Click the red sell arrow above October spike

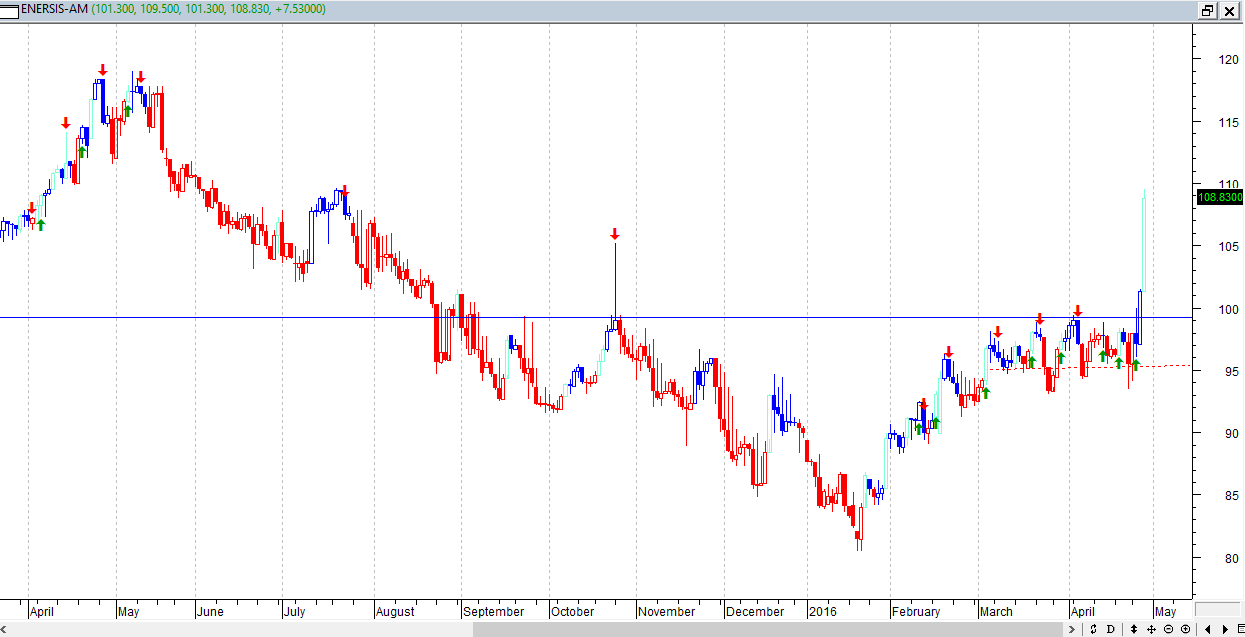pyautogui.click(x=615, y=234)
